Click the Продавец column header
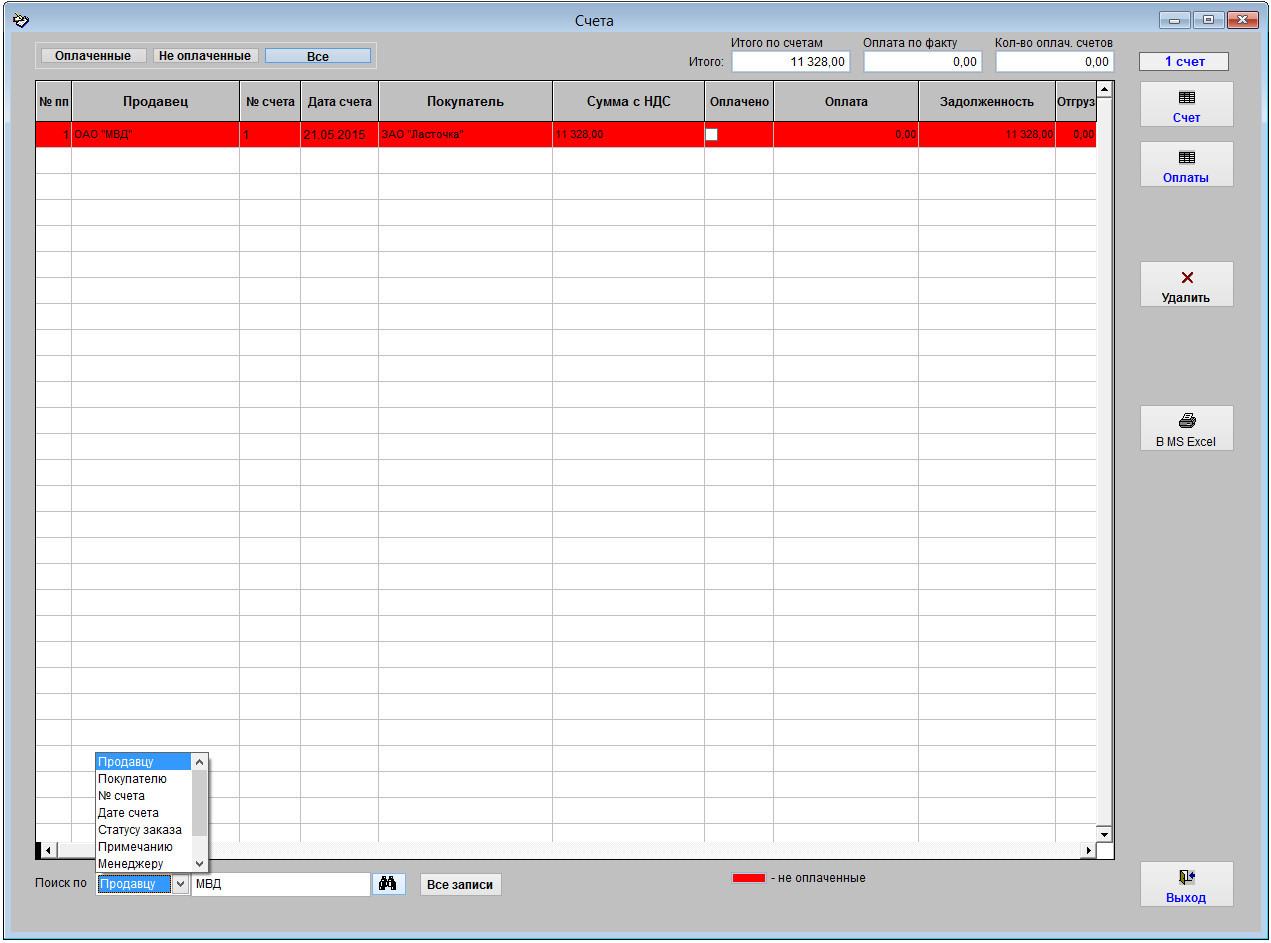This screenshot has height=943, width=1271. pyautogui.click(x=156, y=101)
